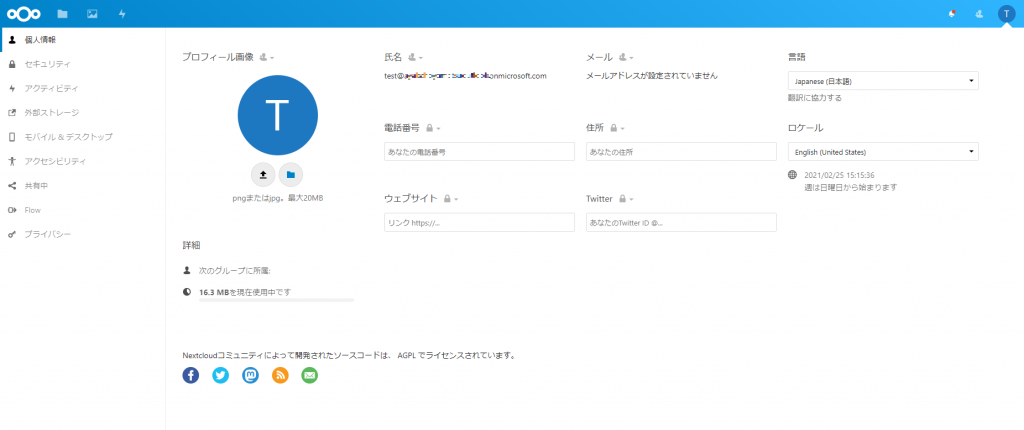Click pngまたはjpg。最大20MB hint text
The image size is (1024, 430).
click(278, 197)
